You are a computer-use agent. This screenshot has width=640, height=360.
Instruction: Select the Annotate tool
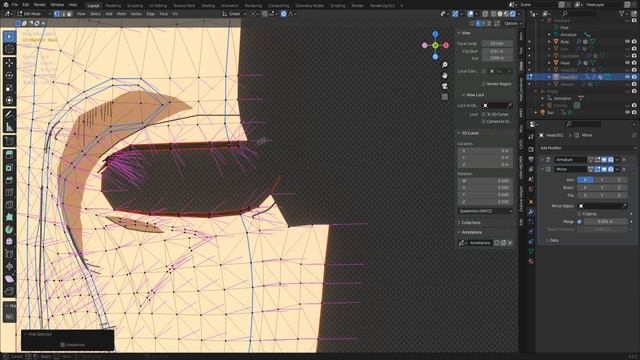(9, 115)
